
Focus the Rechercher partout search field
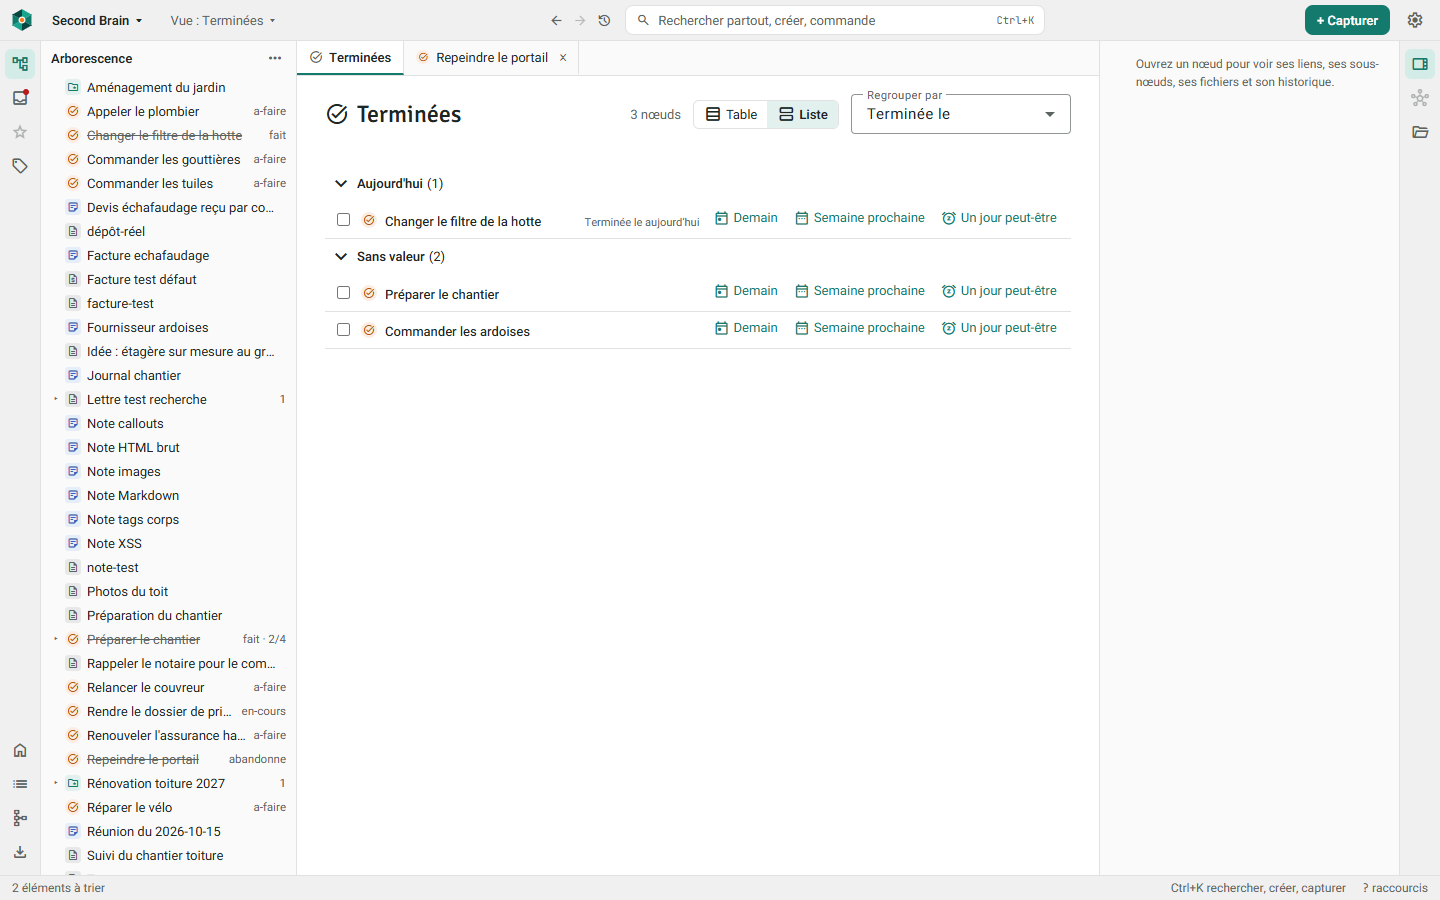[x=835, y=20]
